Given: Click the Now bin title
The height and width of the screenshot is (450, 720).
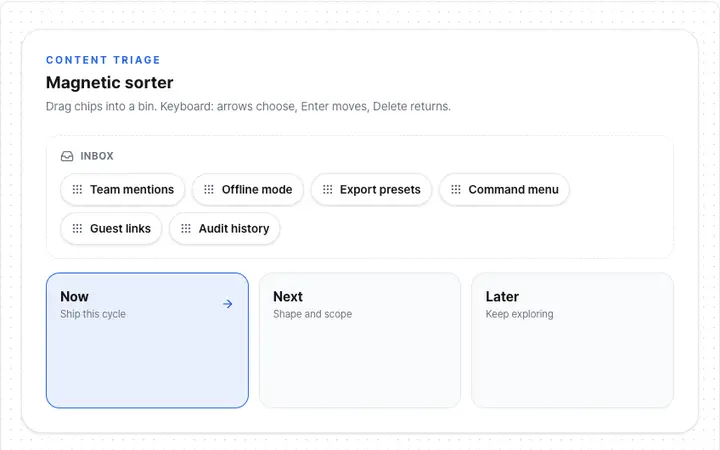Looking at the screenshot, I should (74, 297).
